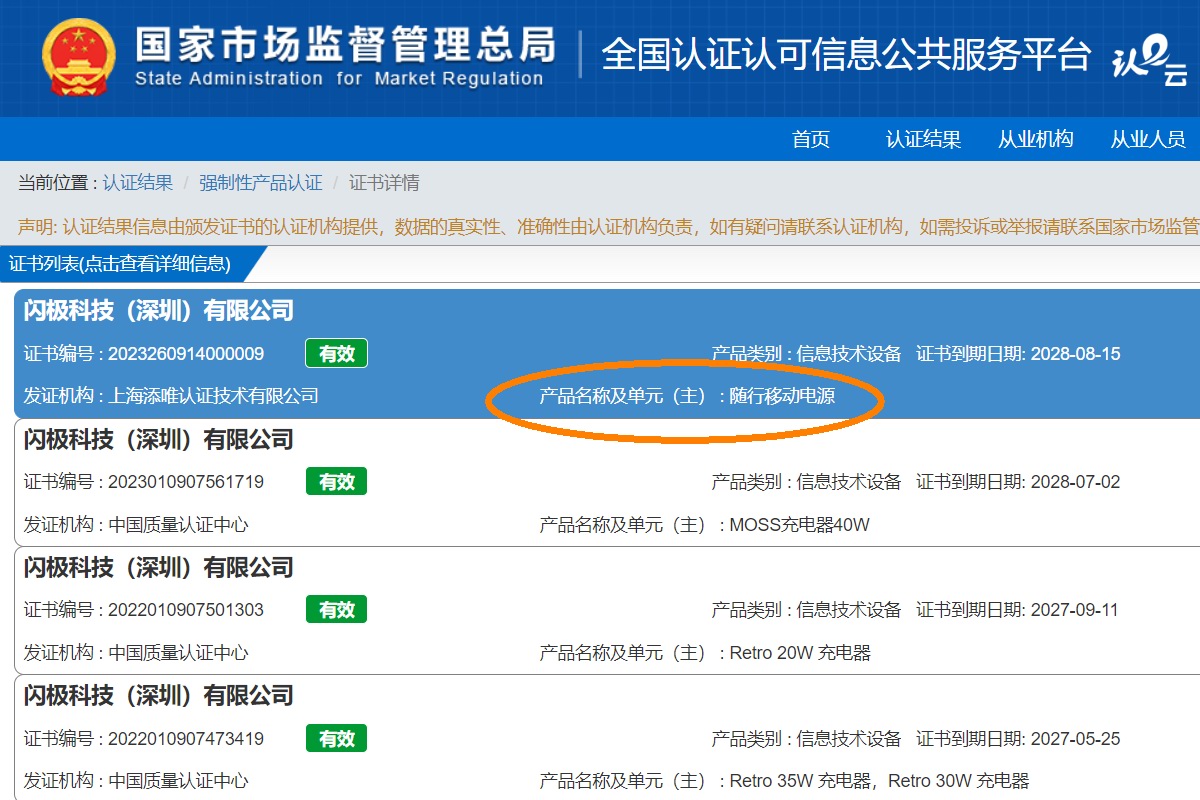Image resolution: width=1200 pixels, height=800 pixels.
Task: Click 上海添唯认证技术有限公司 issuer text
Action: pyautogui.click(x=214, y=396)
